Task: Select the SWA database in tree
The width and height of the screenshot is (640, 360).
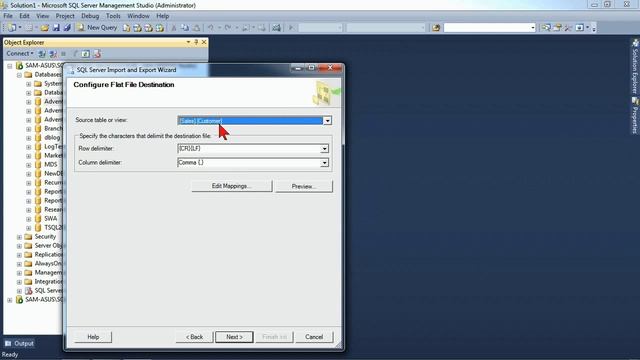Action: [x=51, y=218]
